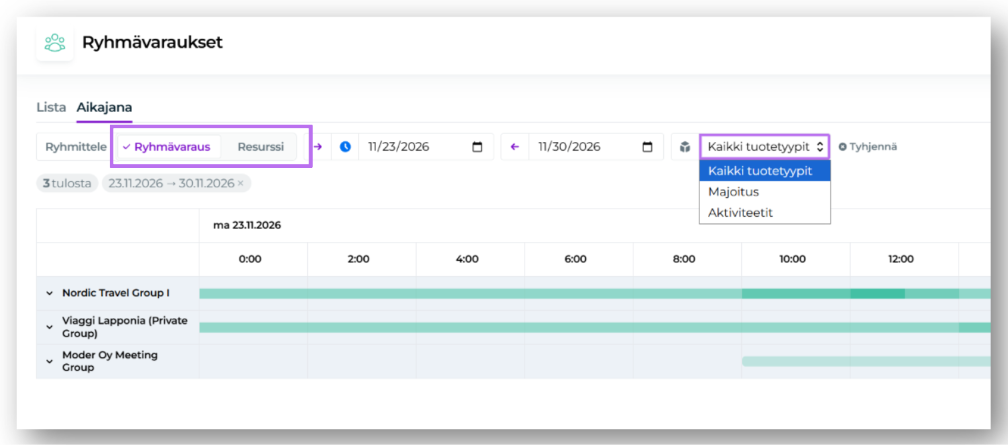
Task: Open the Kaikki tuotetyypit dropdown
Action: pos(765,147)
